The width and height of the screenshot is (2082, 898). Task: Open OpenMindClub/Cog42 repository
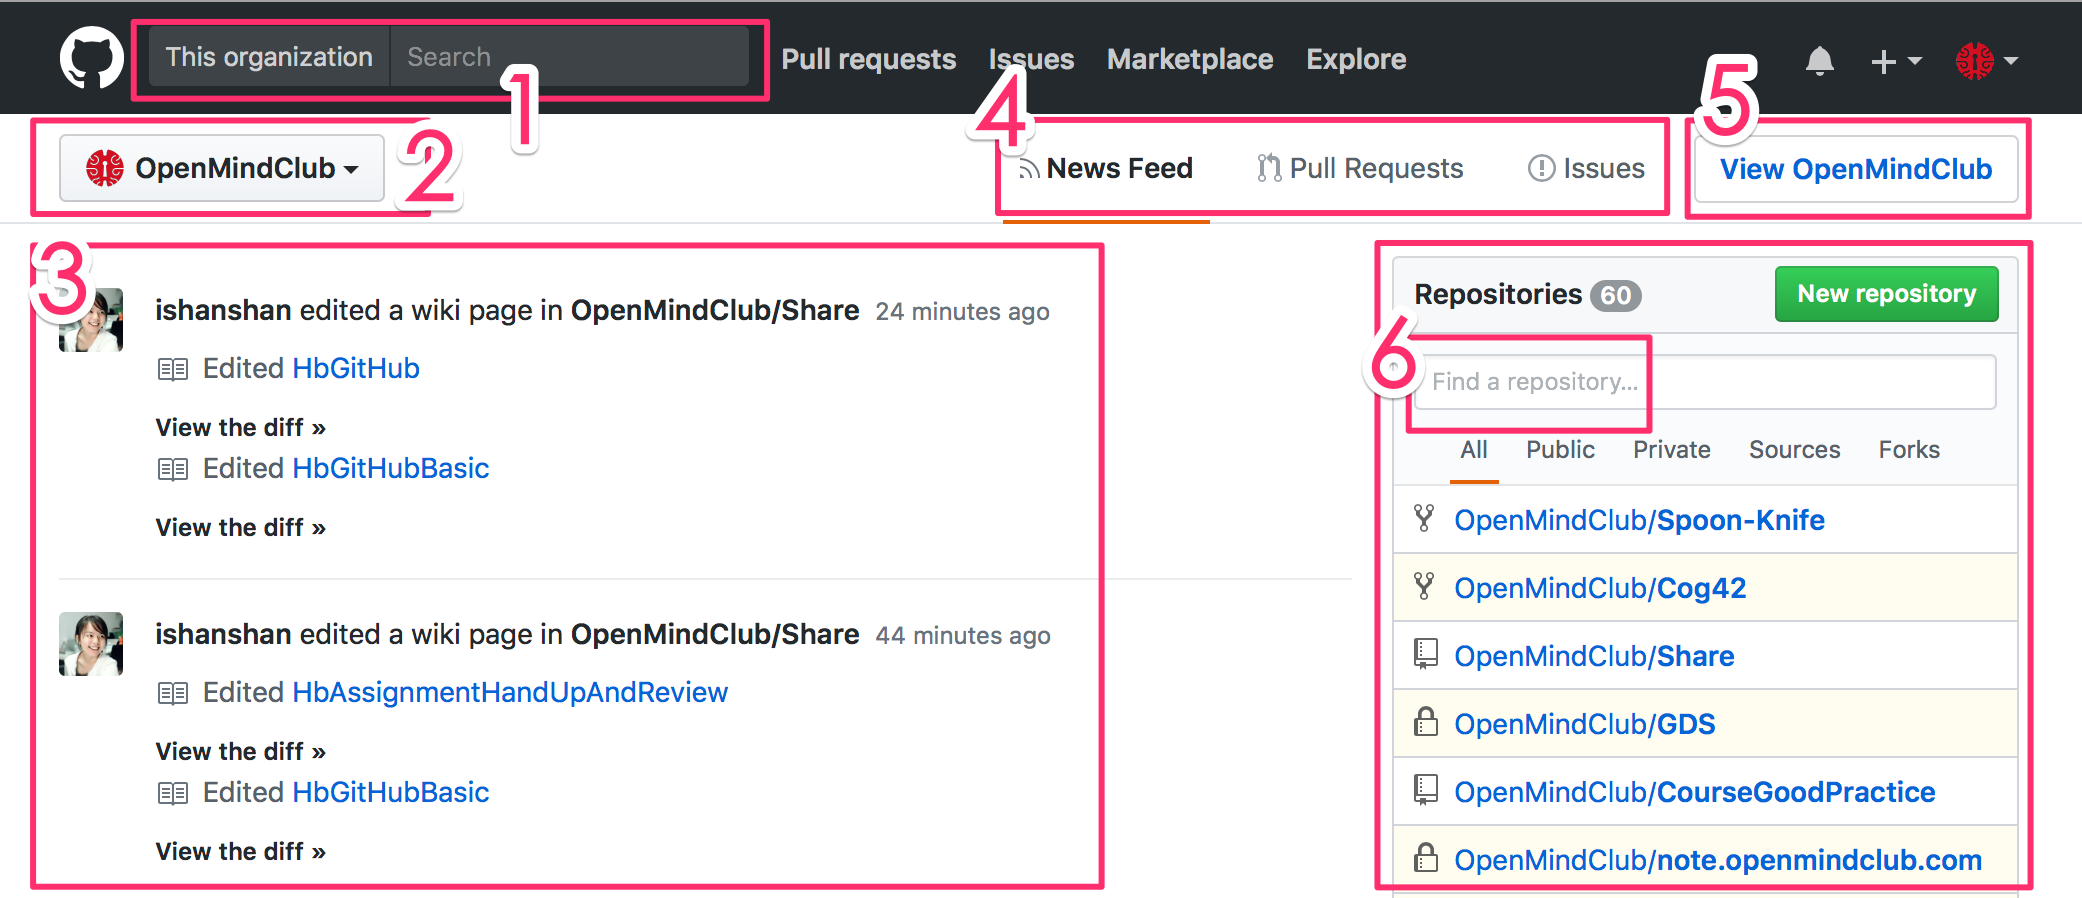point(1600,588)
